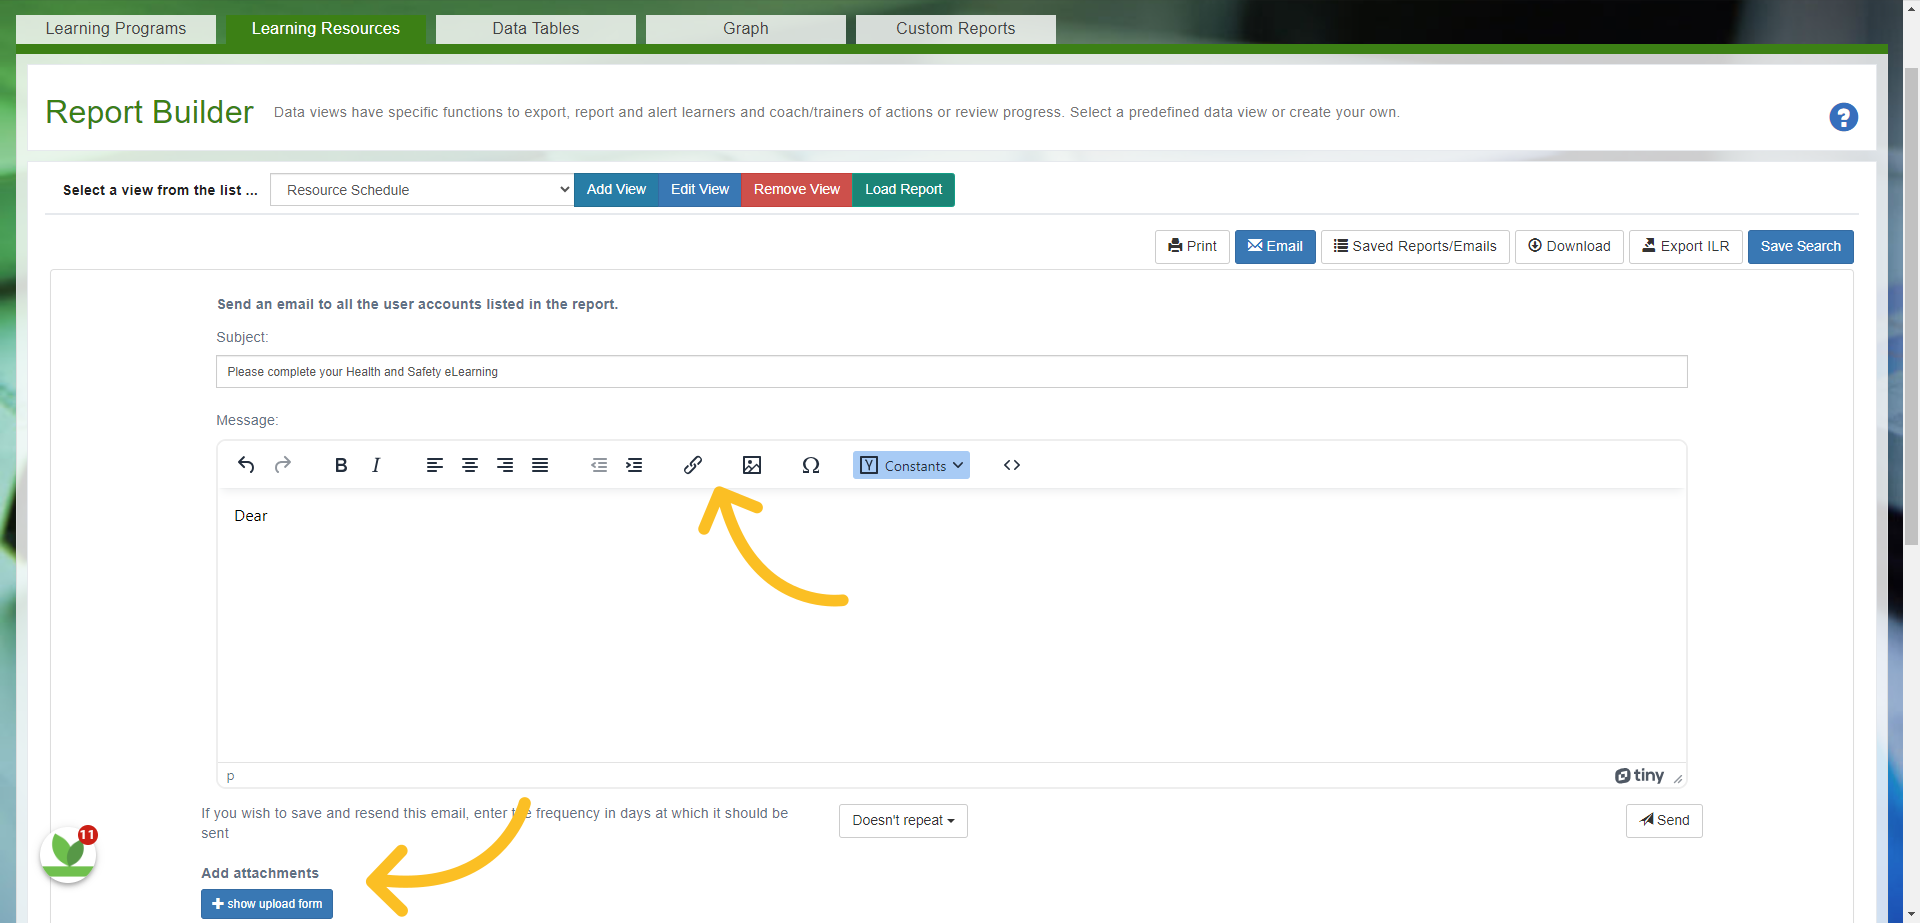Align message text right

pyautogui.click(x=505, y=465)
